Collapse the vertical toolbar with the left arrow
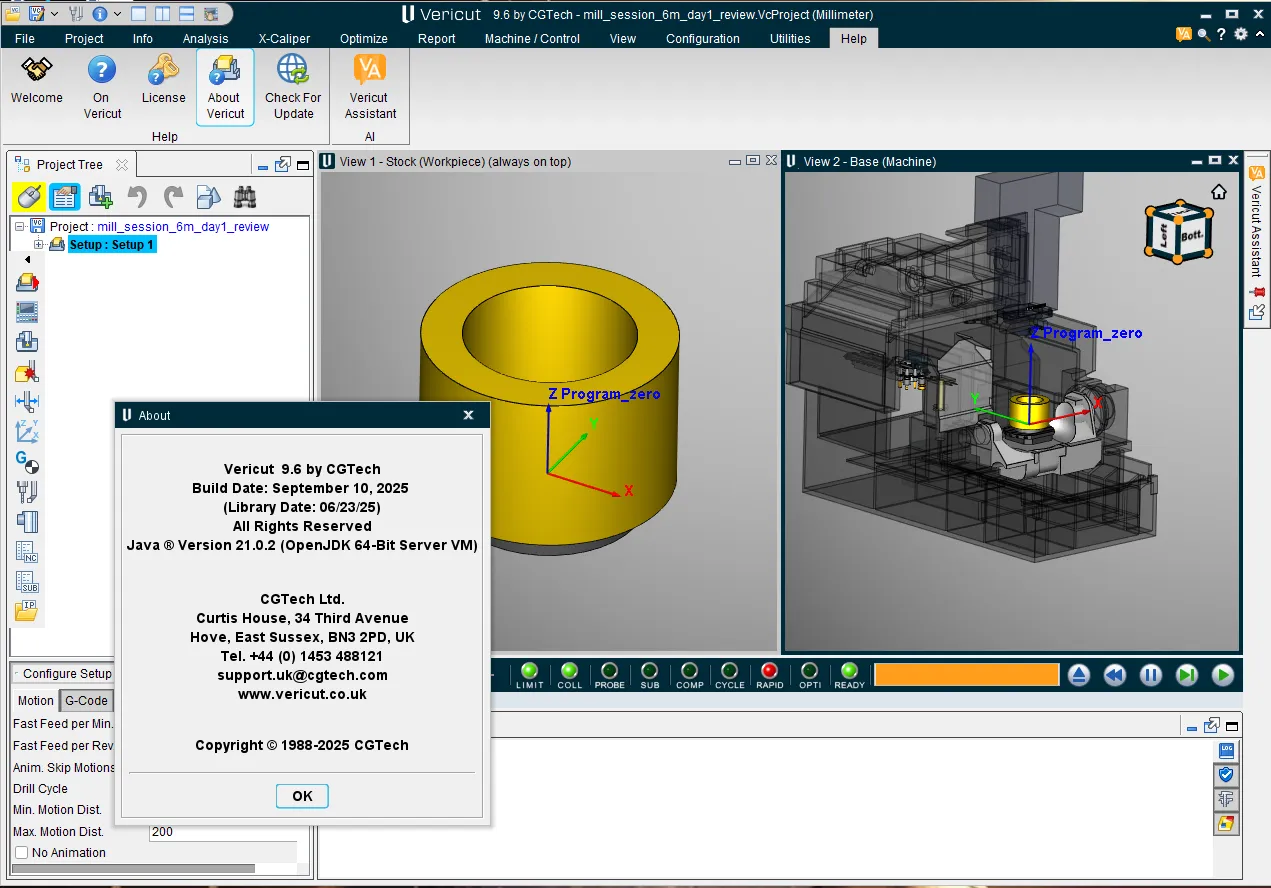The image size is (1271, 888). click(x=27, y=260)
